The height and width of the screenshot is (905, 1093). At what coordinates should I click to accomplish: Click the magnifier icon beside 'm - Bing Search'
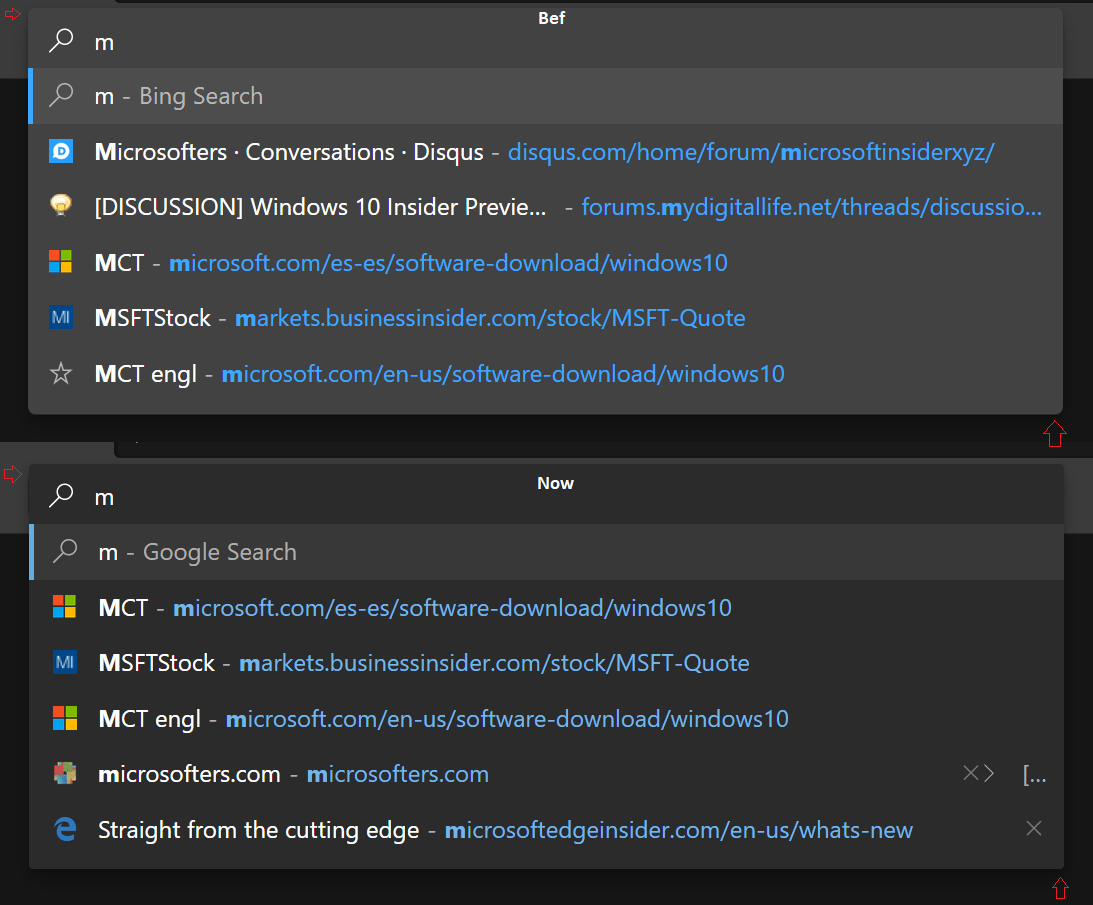(x=61, y=95)
